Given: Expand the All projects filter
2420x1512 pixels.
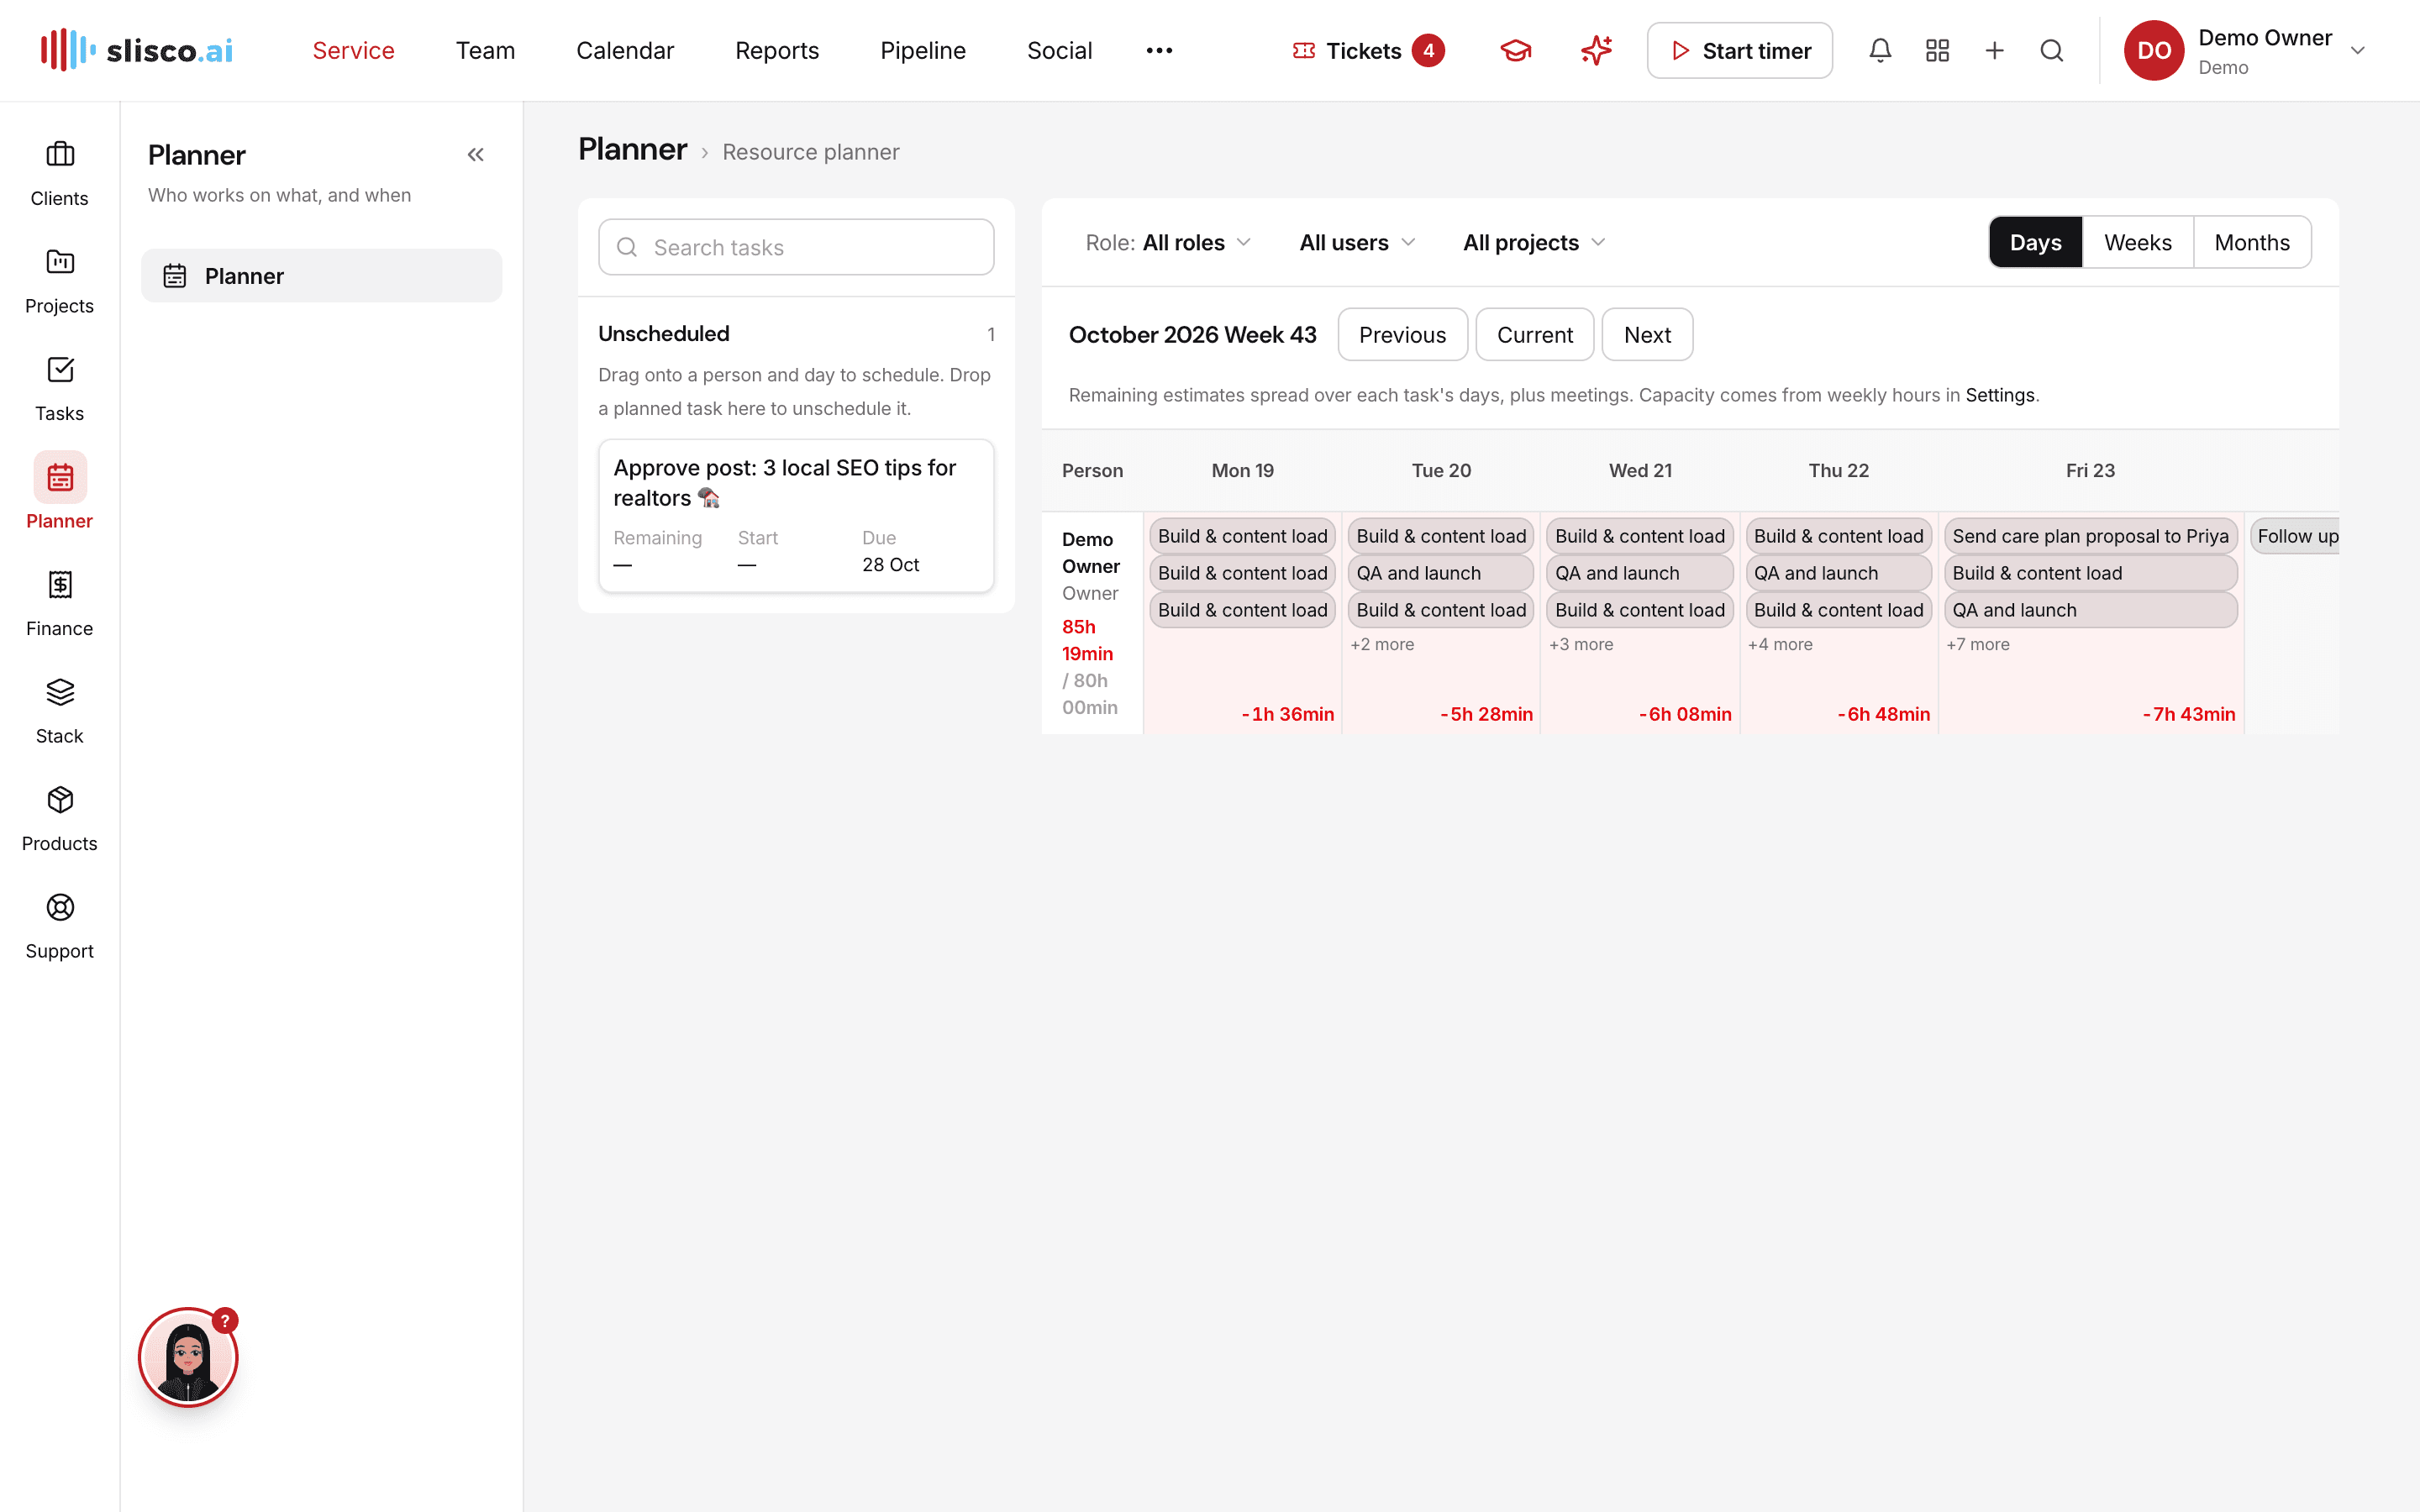Looking at the screenshot, I should [1534, 242].
